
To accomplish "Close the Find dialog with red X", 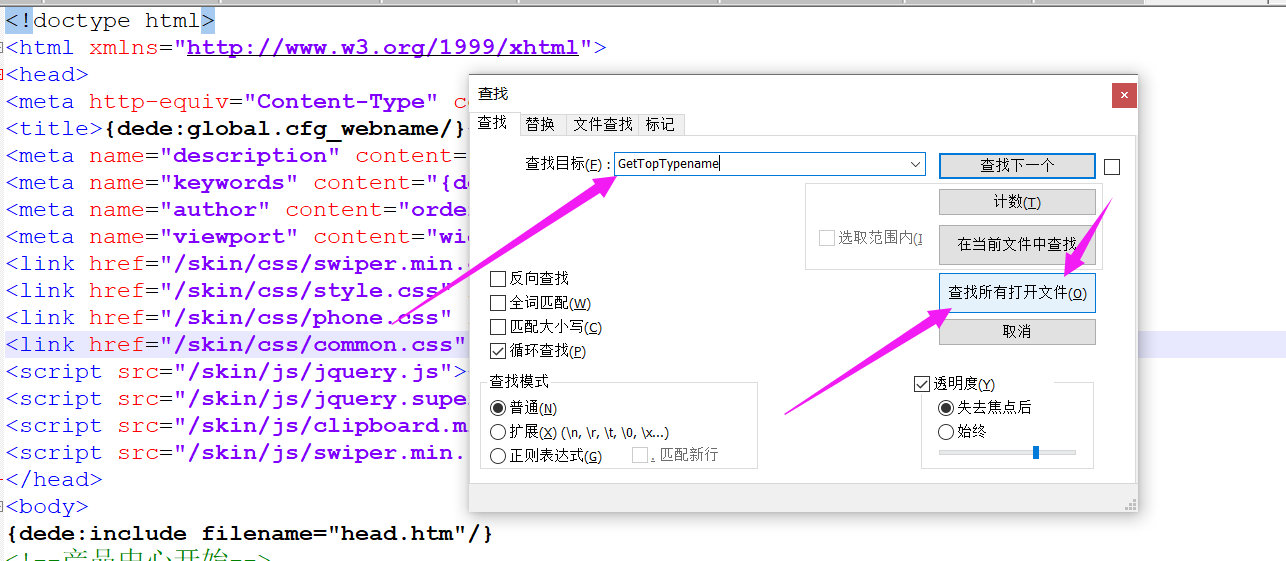I will coord(1125,95).
